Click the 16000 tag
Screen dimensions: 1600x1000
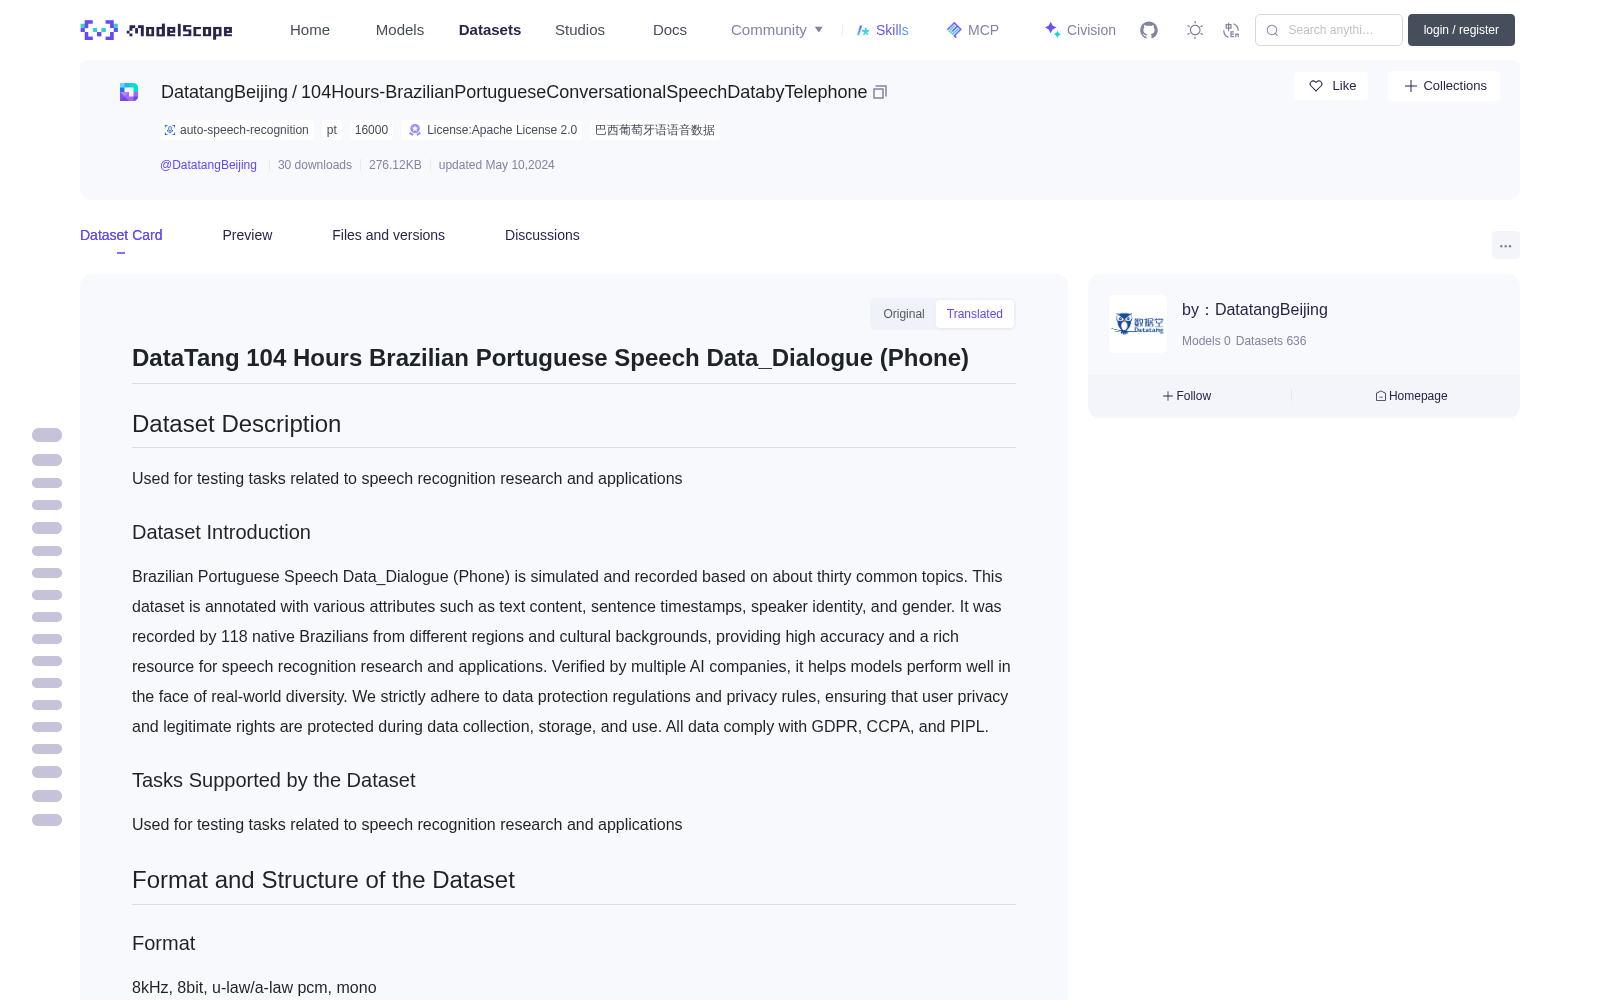371,130
